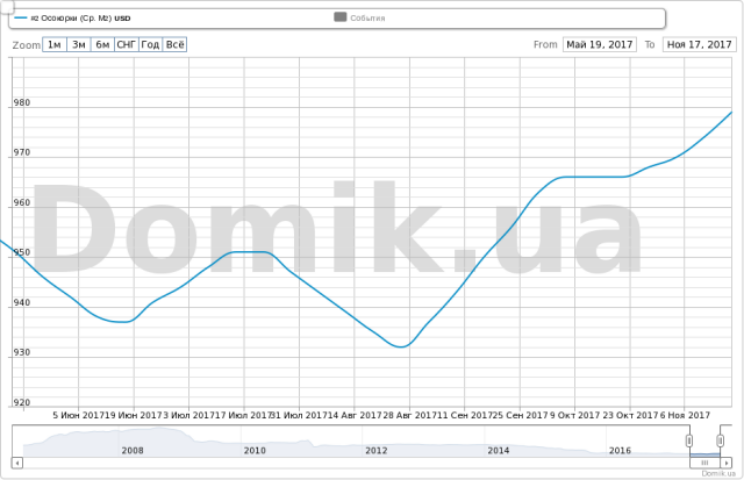The width and height of the screenshot is (744, 480).
Task: Click the 980 y-axis label
Action: (x=22, y=102)
